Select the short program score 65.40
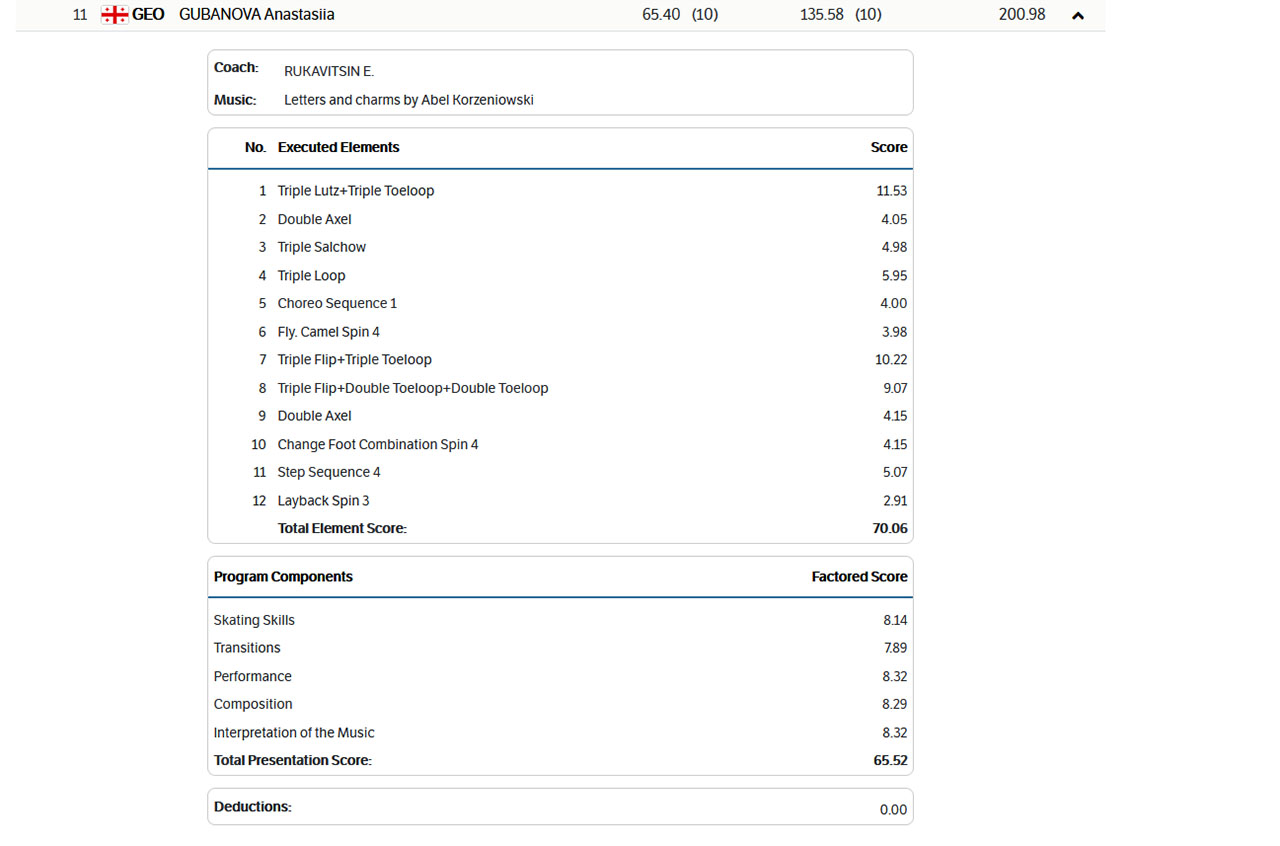The width and height of the screenshot is (1280, 846). [661, 15]
